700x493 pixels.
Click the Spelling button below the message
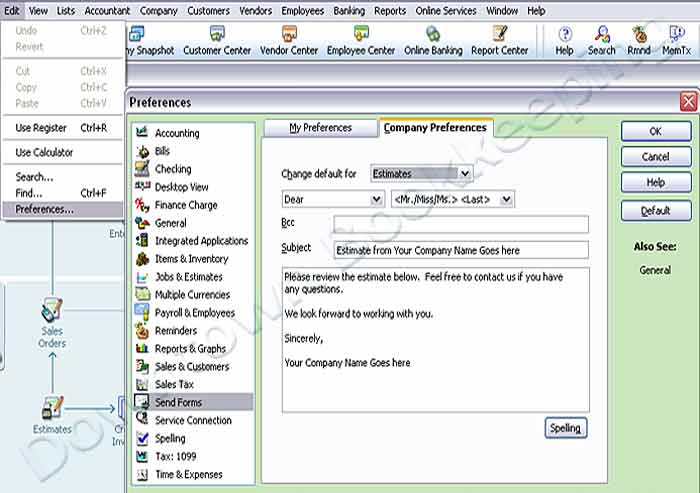tap(566, 428)
